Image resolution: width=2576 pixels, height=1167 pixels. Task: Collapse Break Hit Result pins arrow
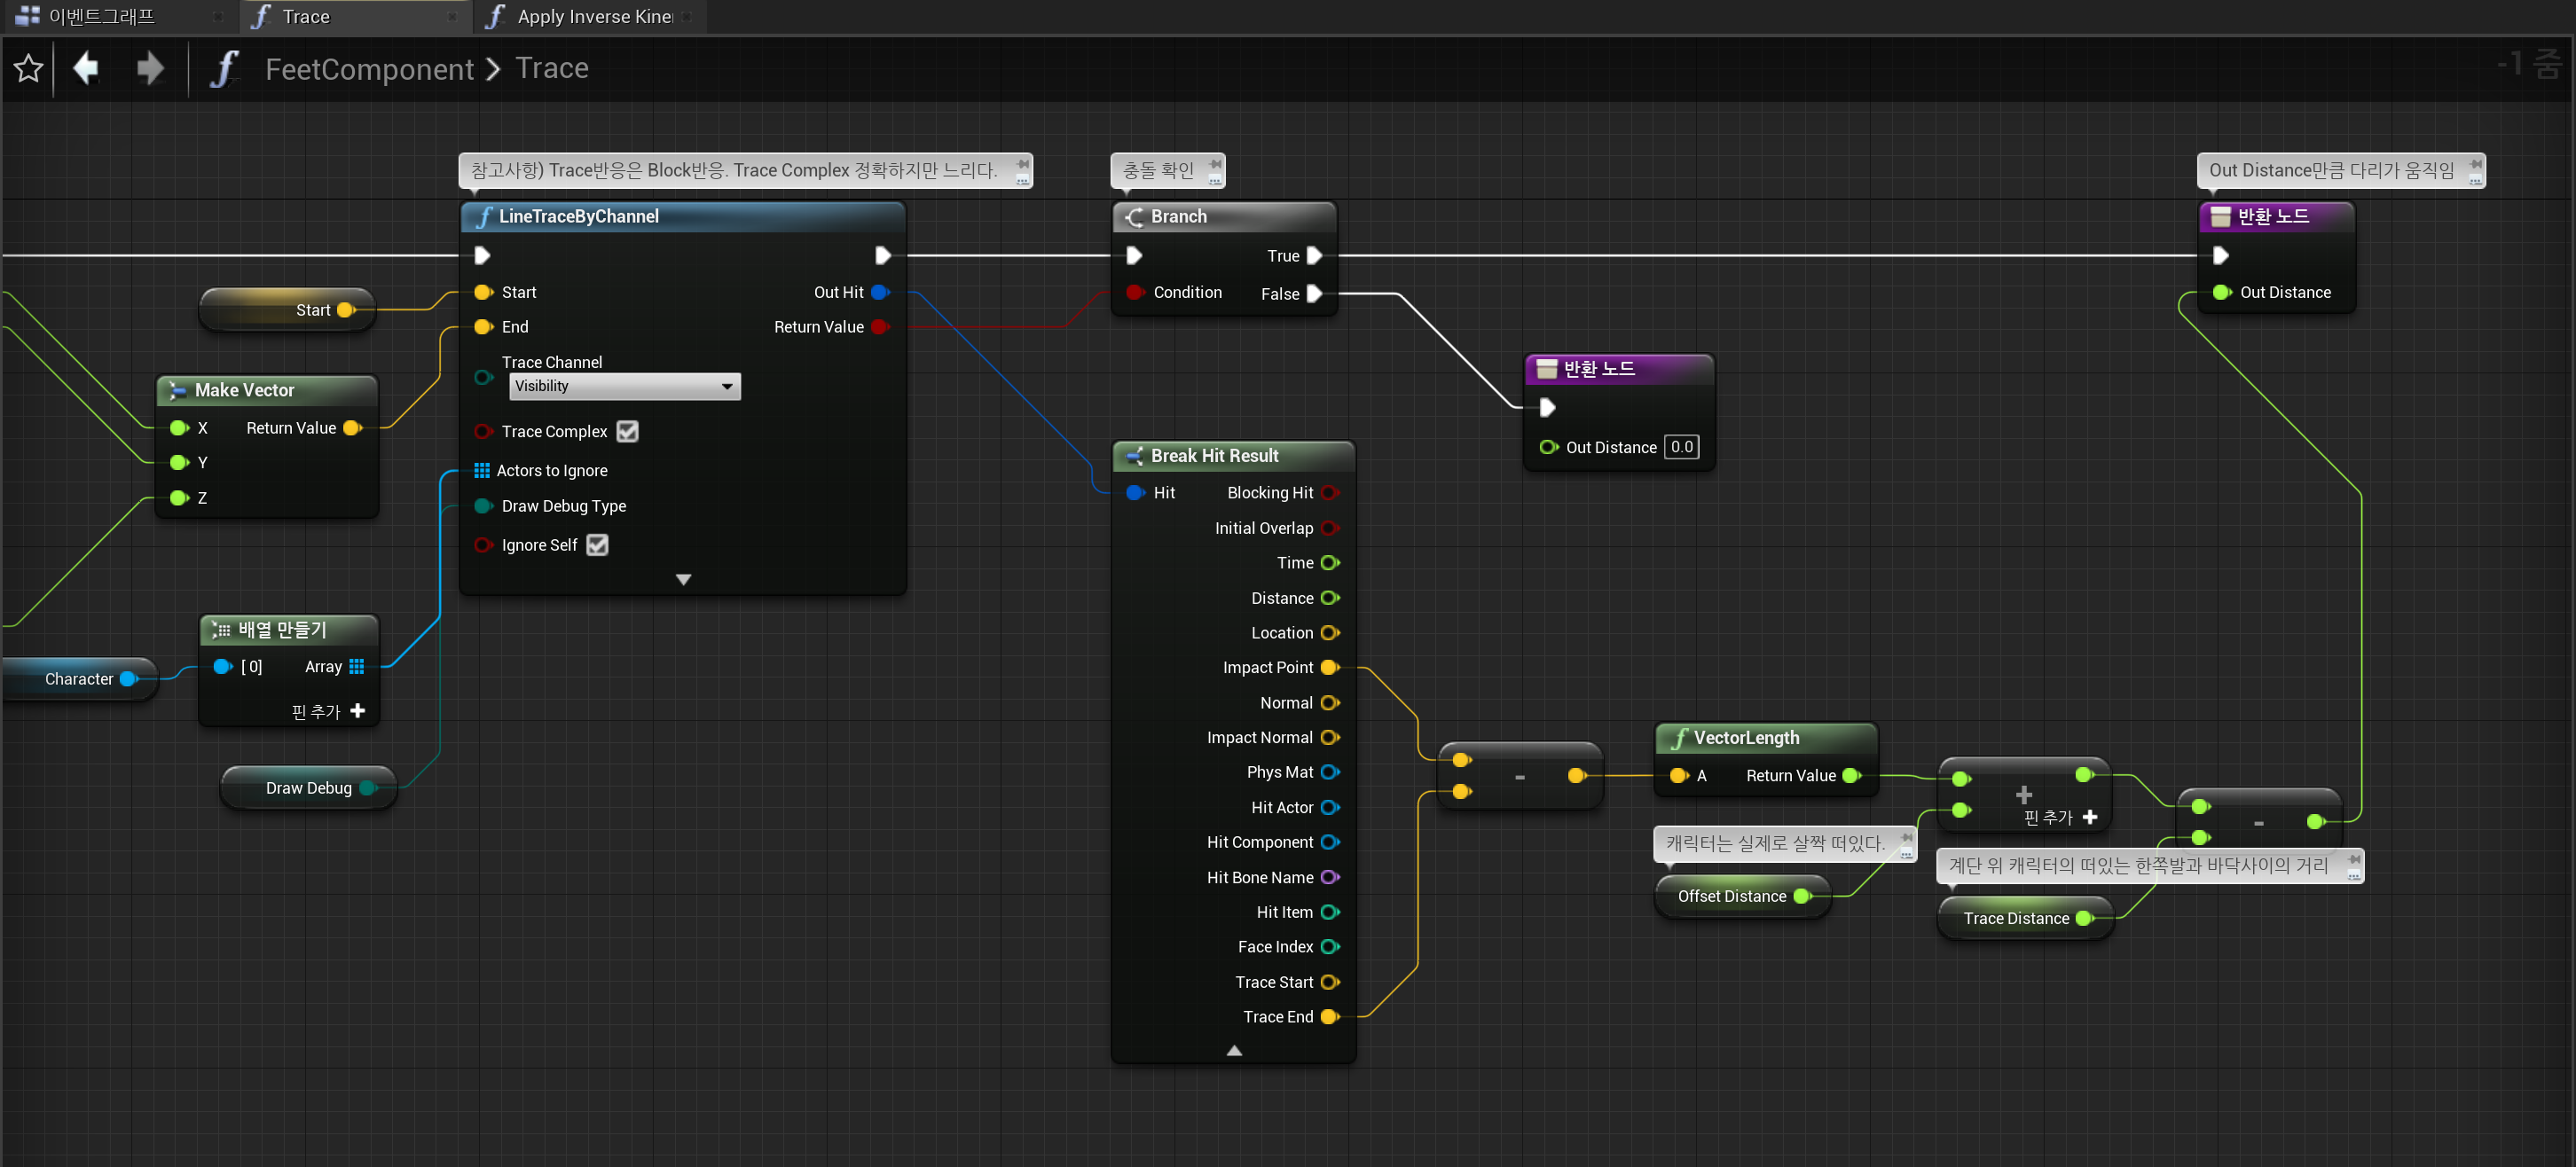(1234, 1050)
